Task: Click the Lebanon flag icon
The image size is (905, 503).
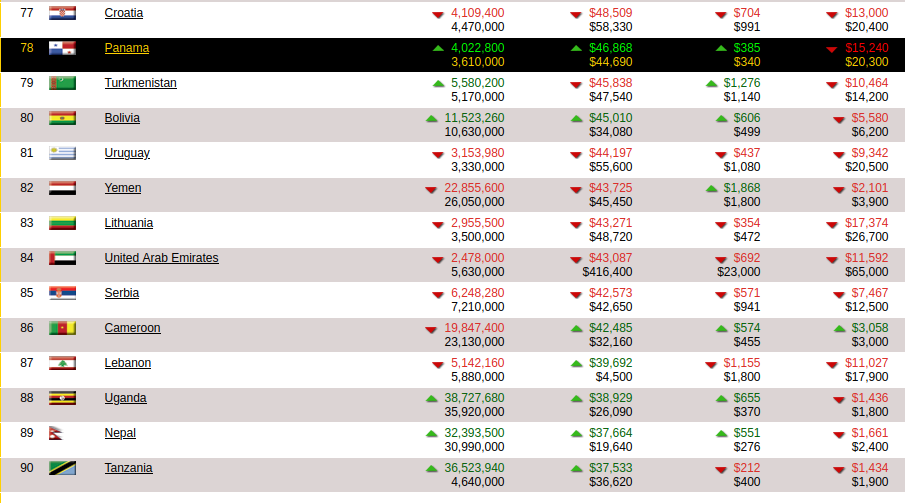Action: [x=62, y=363]
